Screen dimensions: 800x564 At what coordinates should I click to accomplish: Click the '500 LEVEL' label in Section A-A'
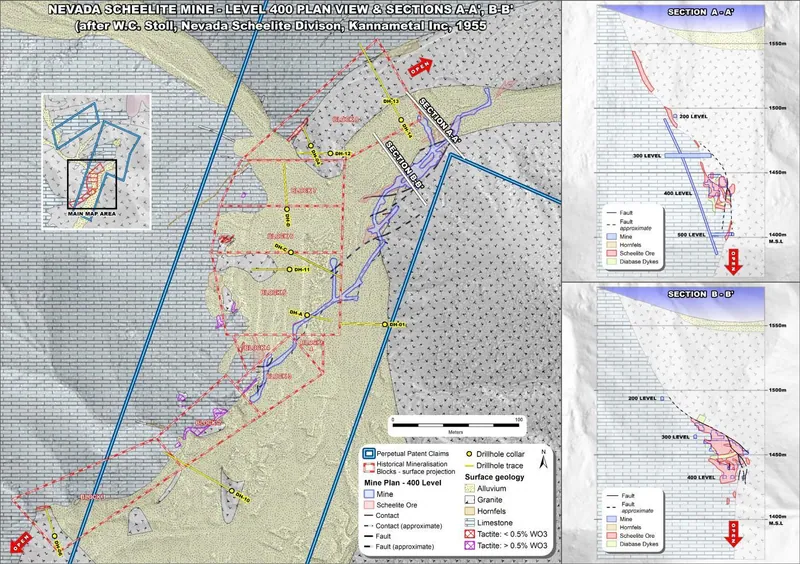[691, 235]
